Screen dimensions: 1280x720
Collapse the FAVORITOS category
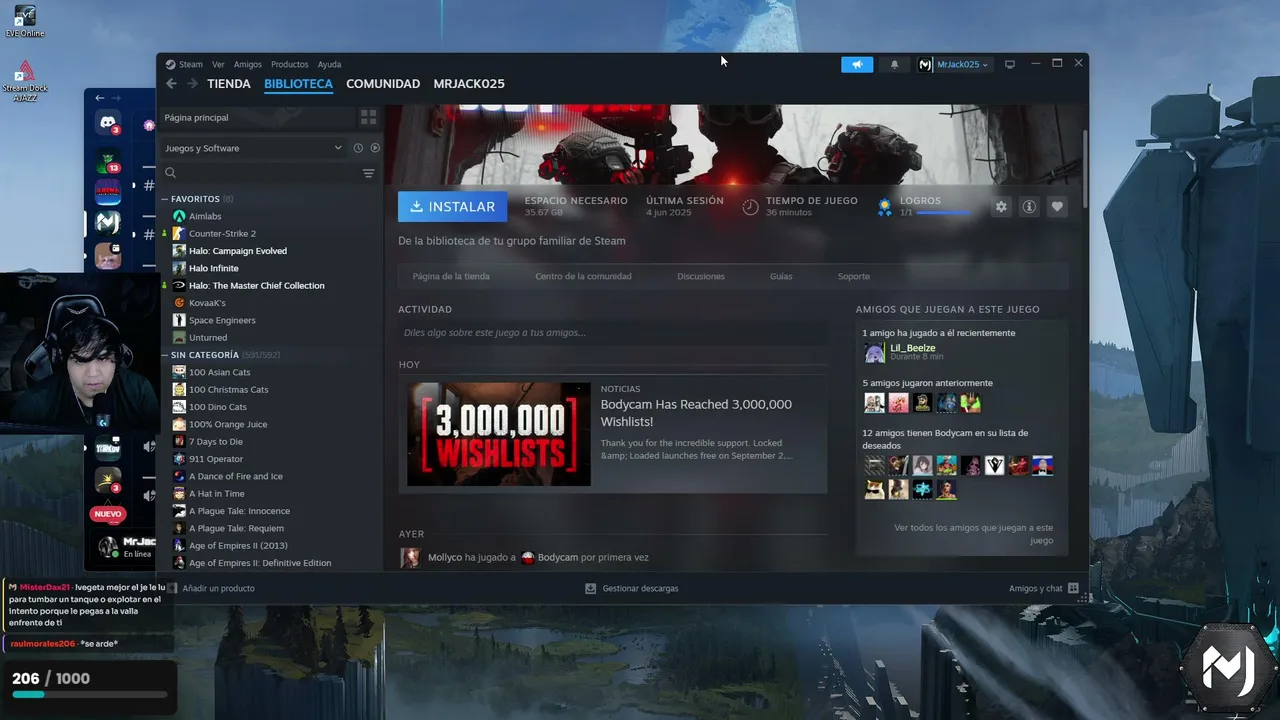pyautogui.click(x=165, y=199)
